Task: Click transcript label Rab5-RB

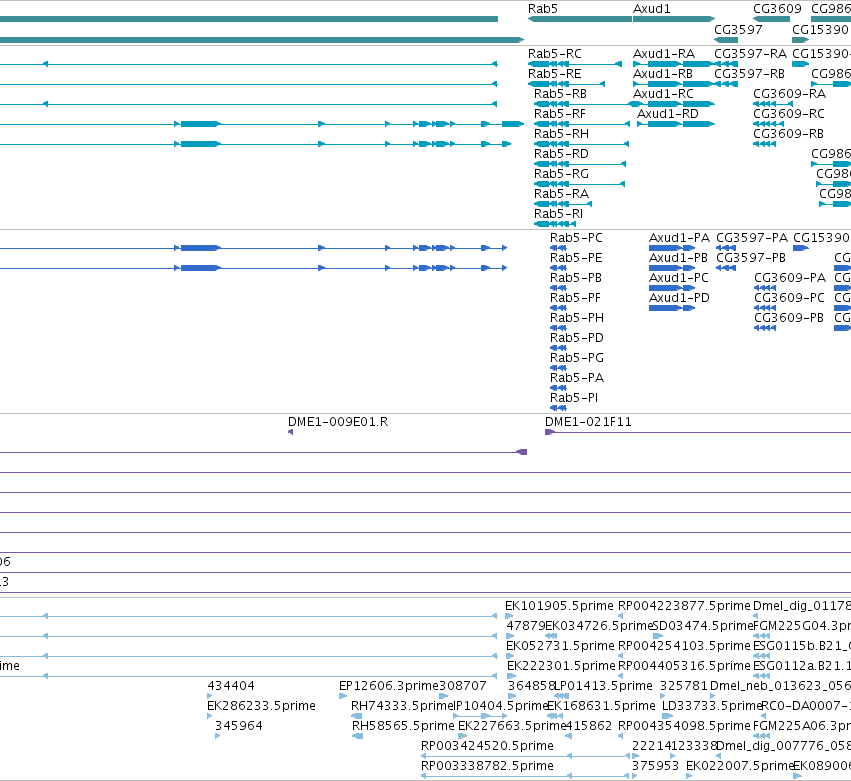Action: pyautogui.click(x=560, y=94)
